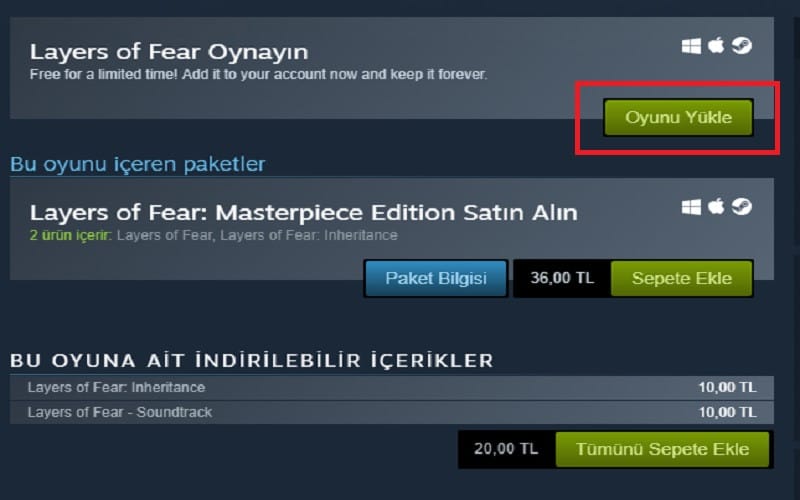The height and width of the screenshot is (500, 800).
Task: Click Steam icon in Masterpiece Edition box
Action: point(742,206)
